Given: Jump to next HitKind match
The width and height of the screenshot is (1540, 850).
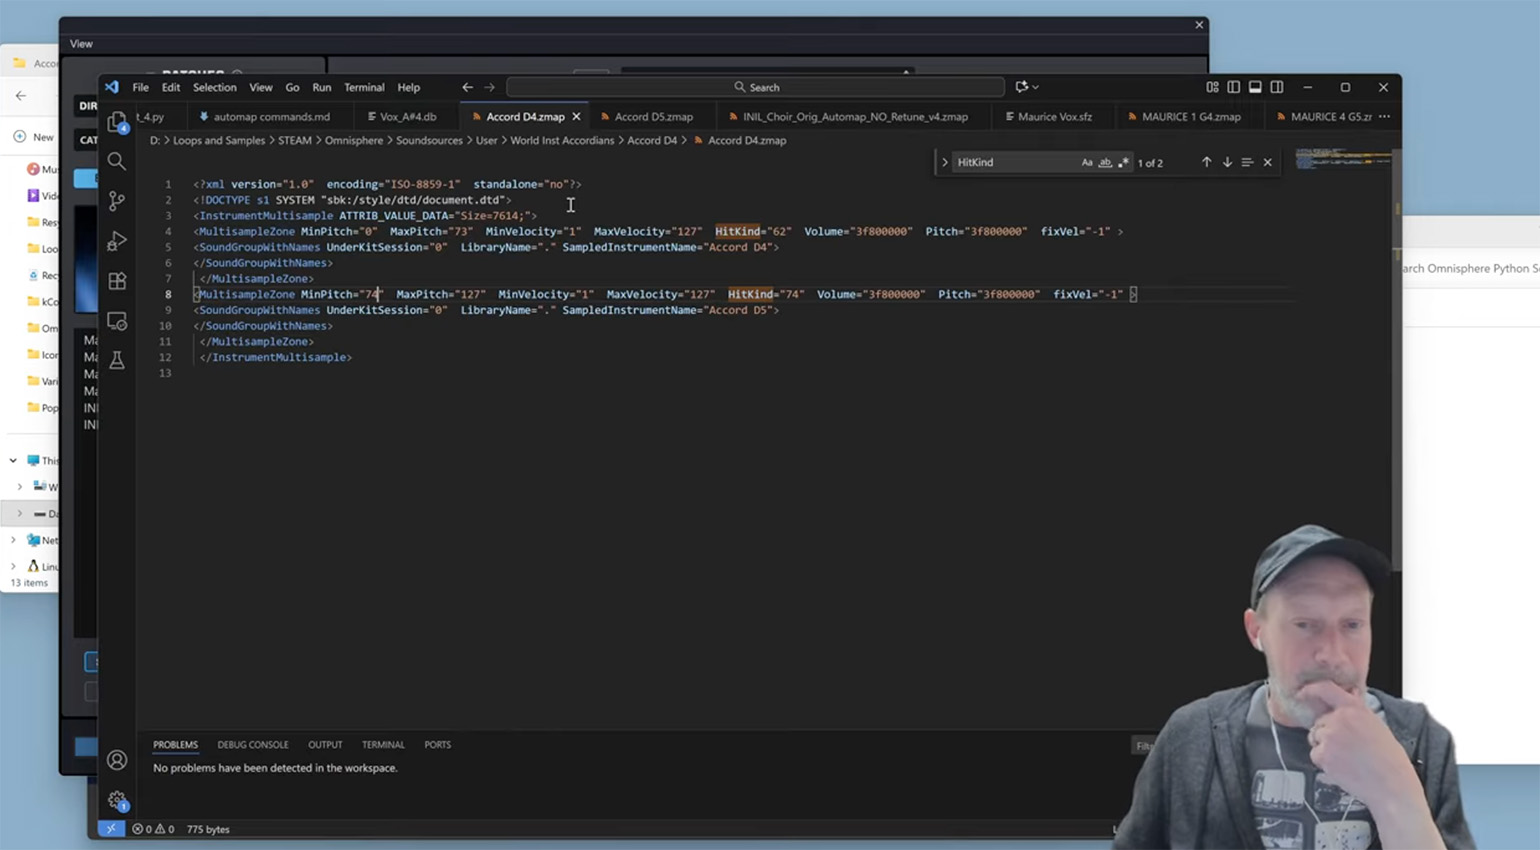Looking at the screenshot, I should [1227, 162].
